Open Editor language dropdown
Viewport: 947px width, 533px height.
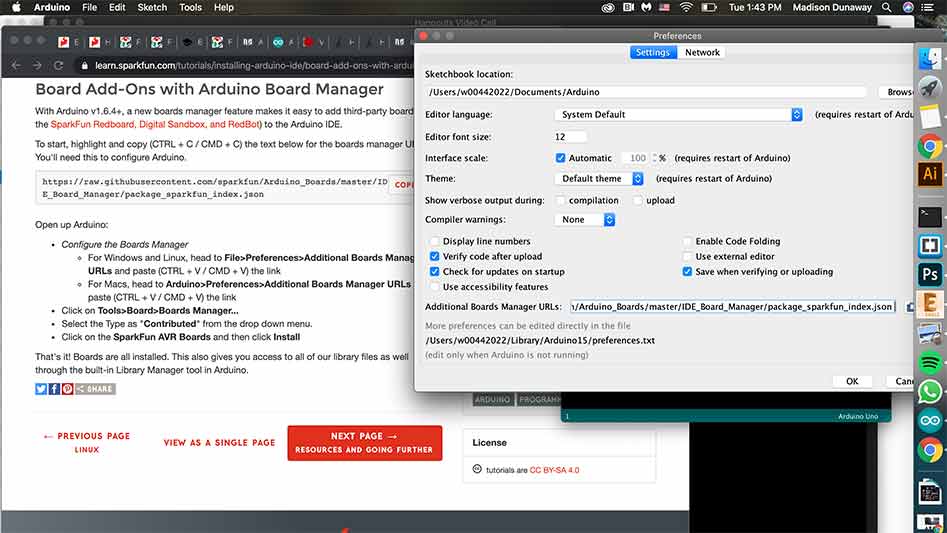tap(678, 115)
